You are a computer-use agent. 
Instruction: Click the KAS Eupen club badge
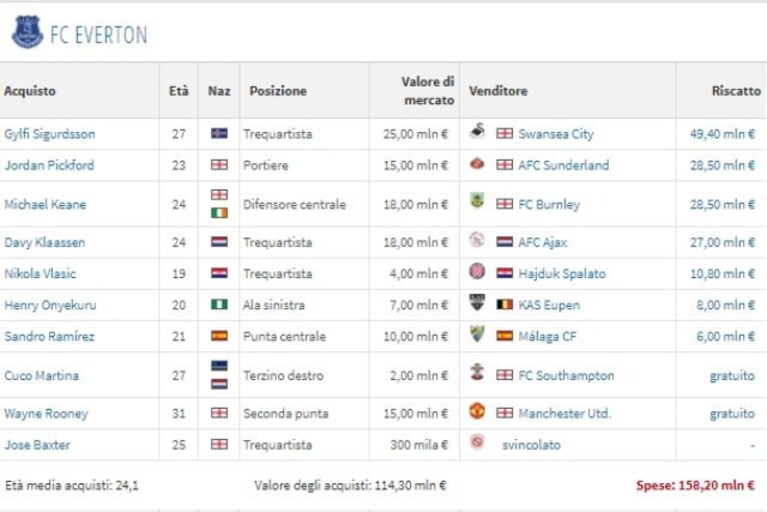(x=477, y=302)
